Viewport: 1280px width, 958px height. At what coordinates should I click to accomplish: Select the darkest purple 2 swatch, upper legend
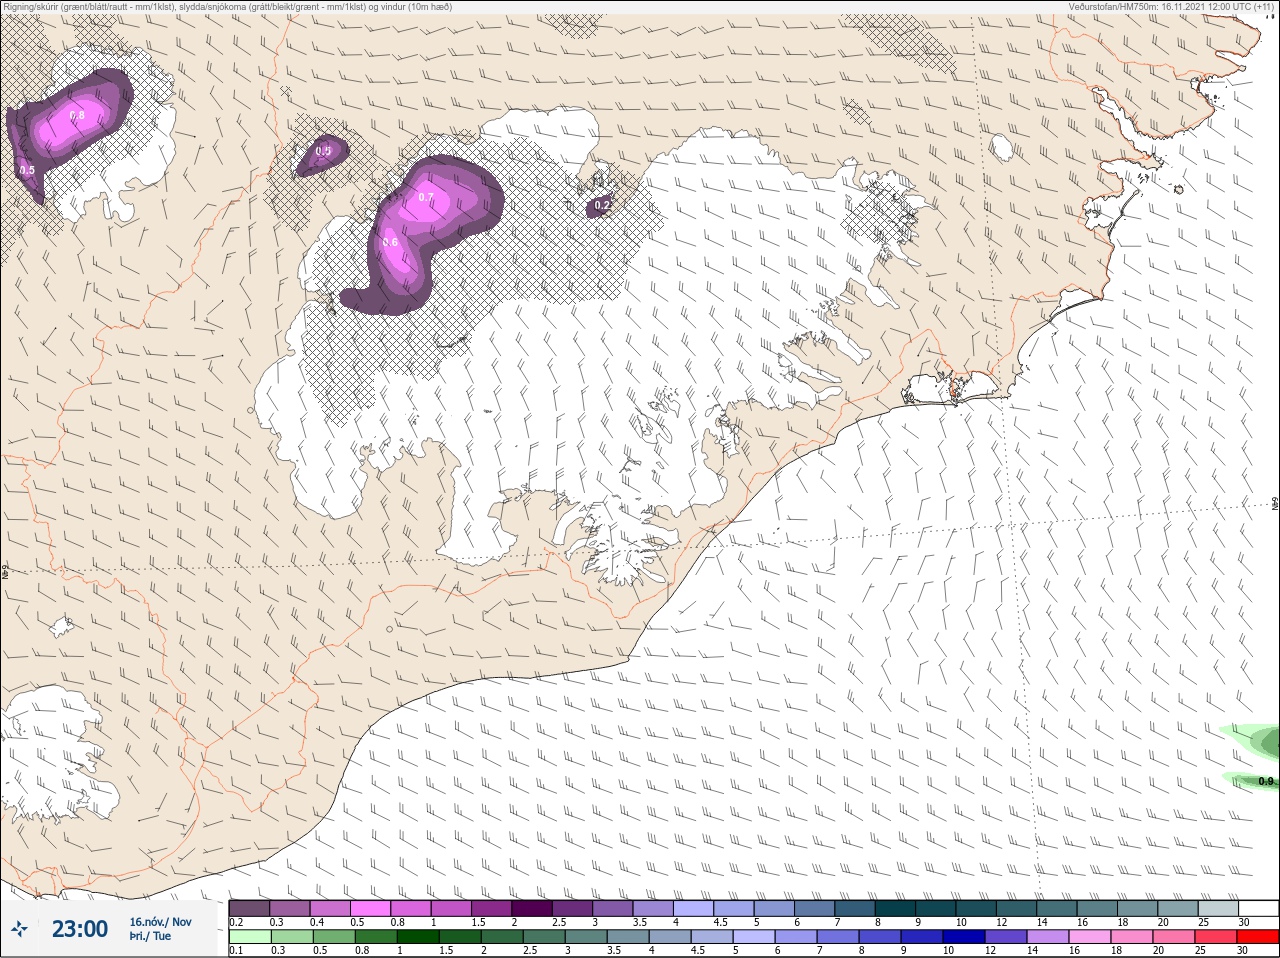[533, 908]
